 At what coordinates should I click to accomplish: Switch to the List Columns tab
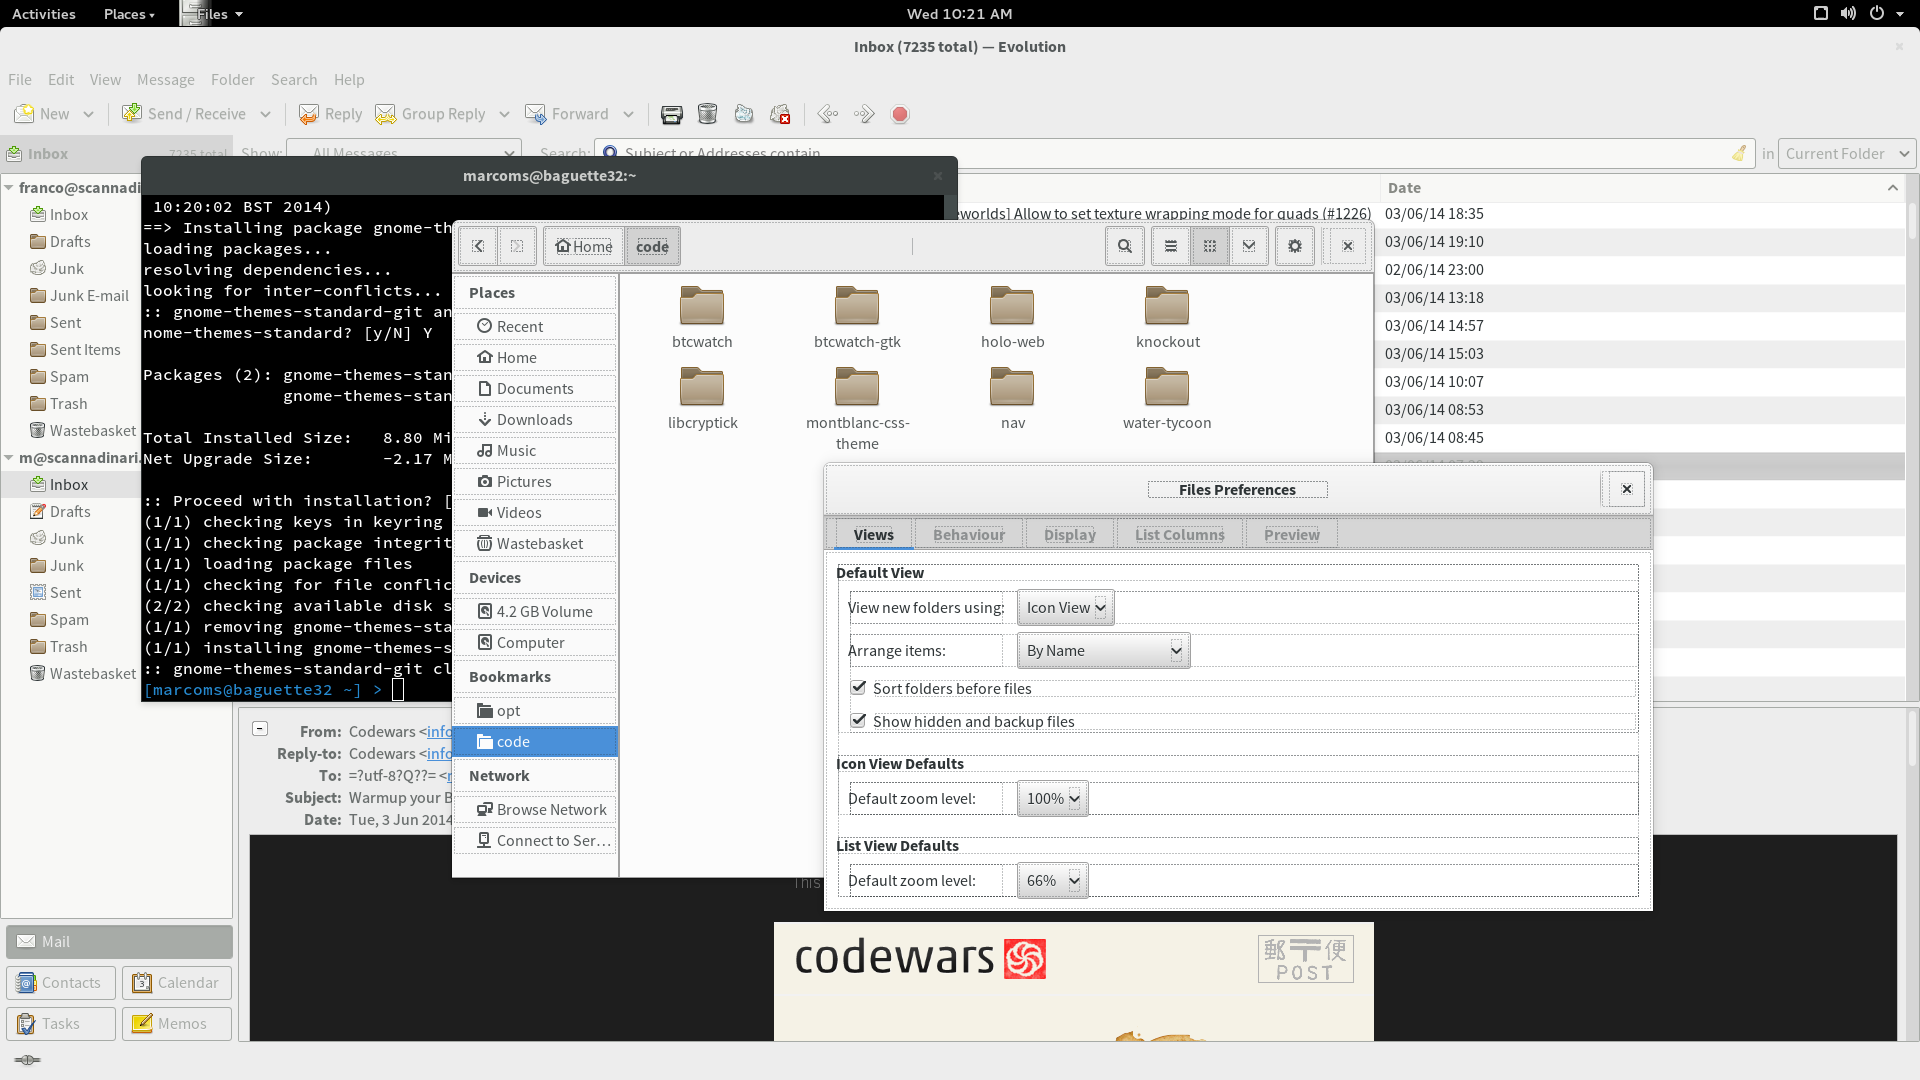[x=1180, y=535]
